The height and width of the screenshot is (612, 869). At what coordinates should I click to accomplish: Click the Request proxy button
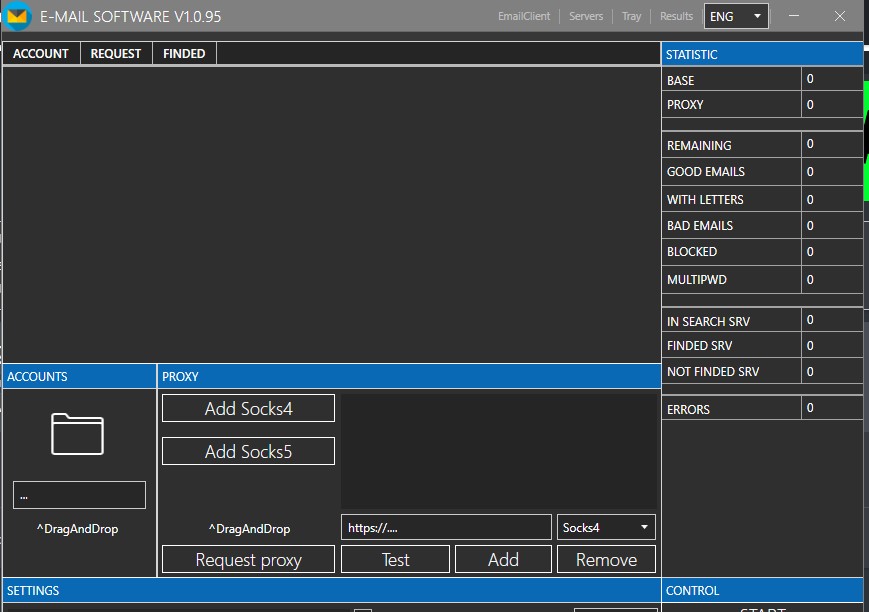click(248, 560)
